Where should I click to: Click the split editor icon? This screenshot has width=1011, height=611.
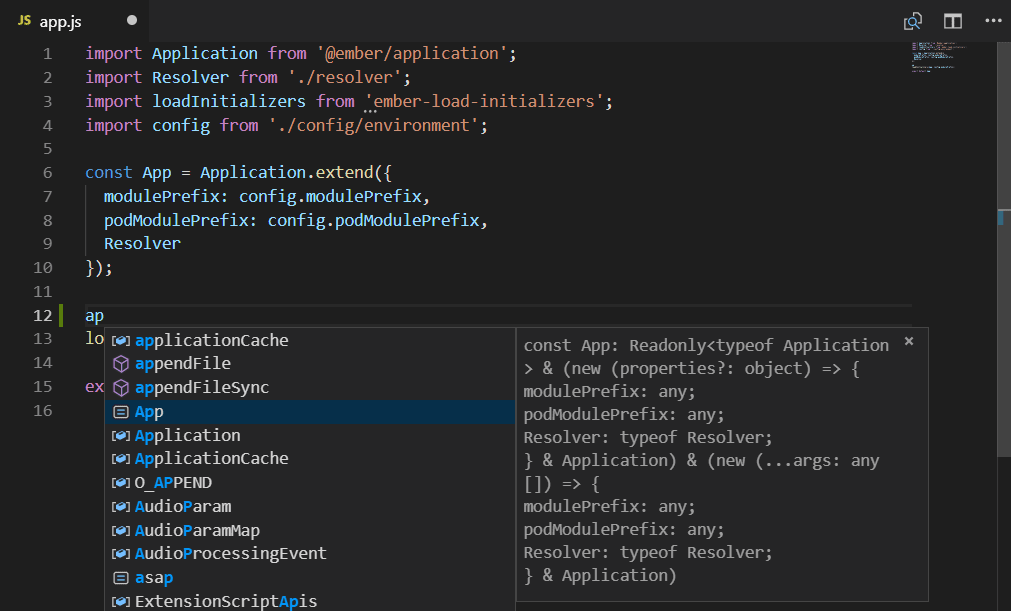[x=953, y=21]
